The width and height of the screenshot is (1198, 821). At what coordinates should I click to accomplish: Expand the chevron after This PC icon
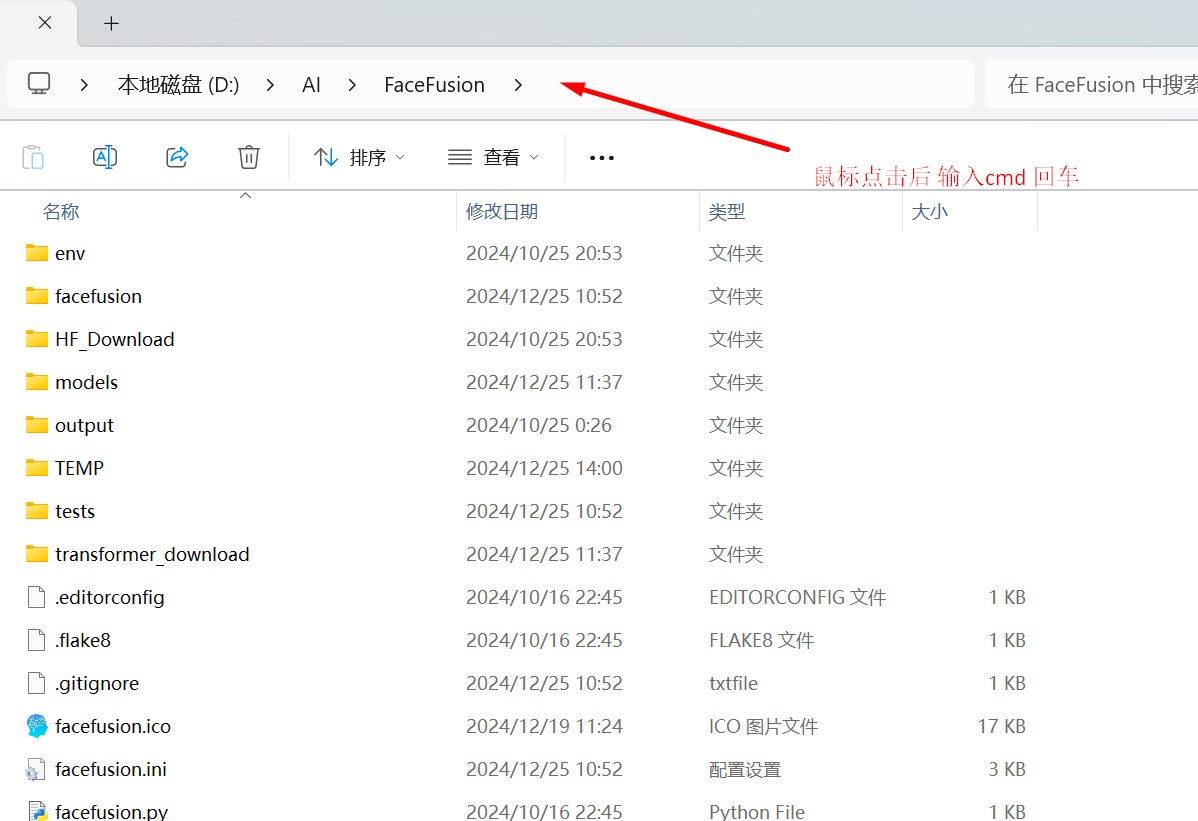(x=84, y=85)
